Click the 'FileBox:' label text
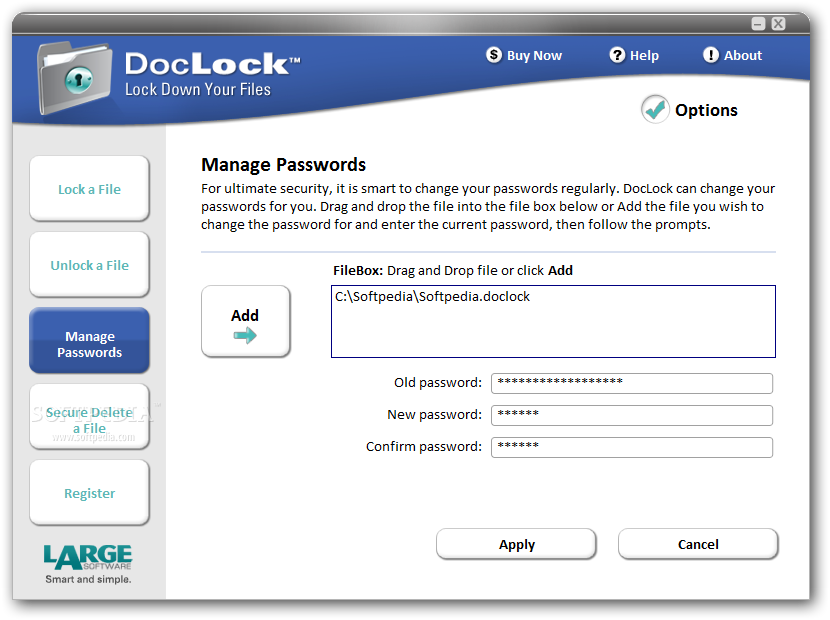This screenshot has width=830, height=620. (x=358, y=271)
